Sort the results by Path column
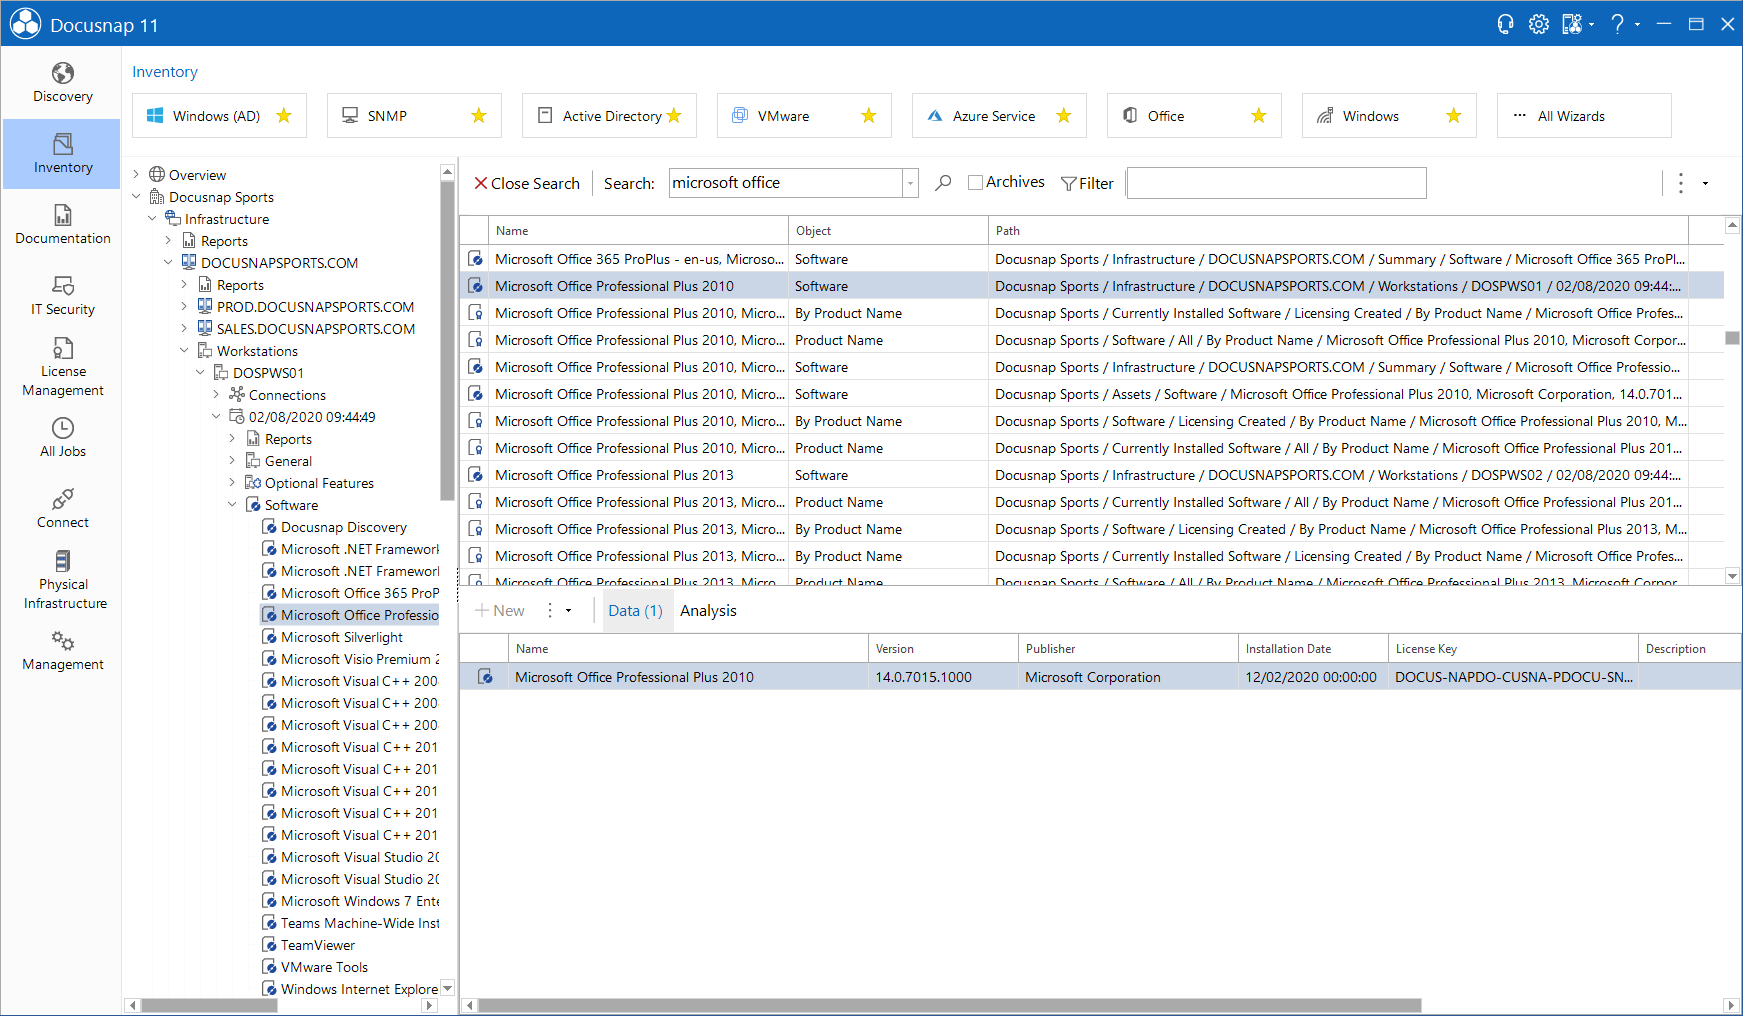This screenshot has width=1743, height=1016. pyautogui.click(x=1338, y=230)
